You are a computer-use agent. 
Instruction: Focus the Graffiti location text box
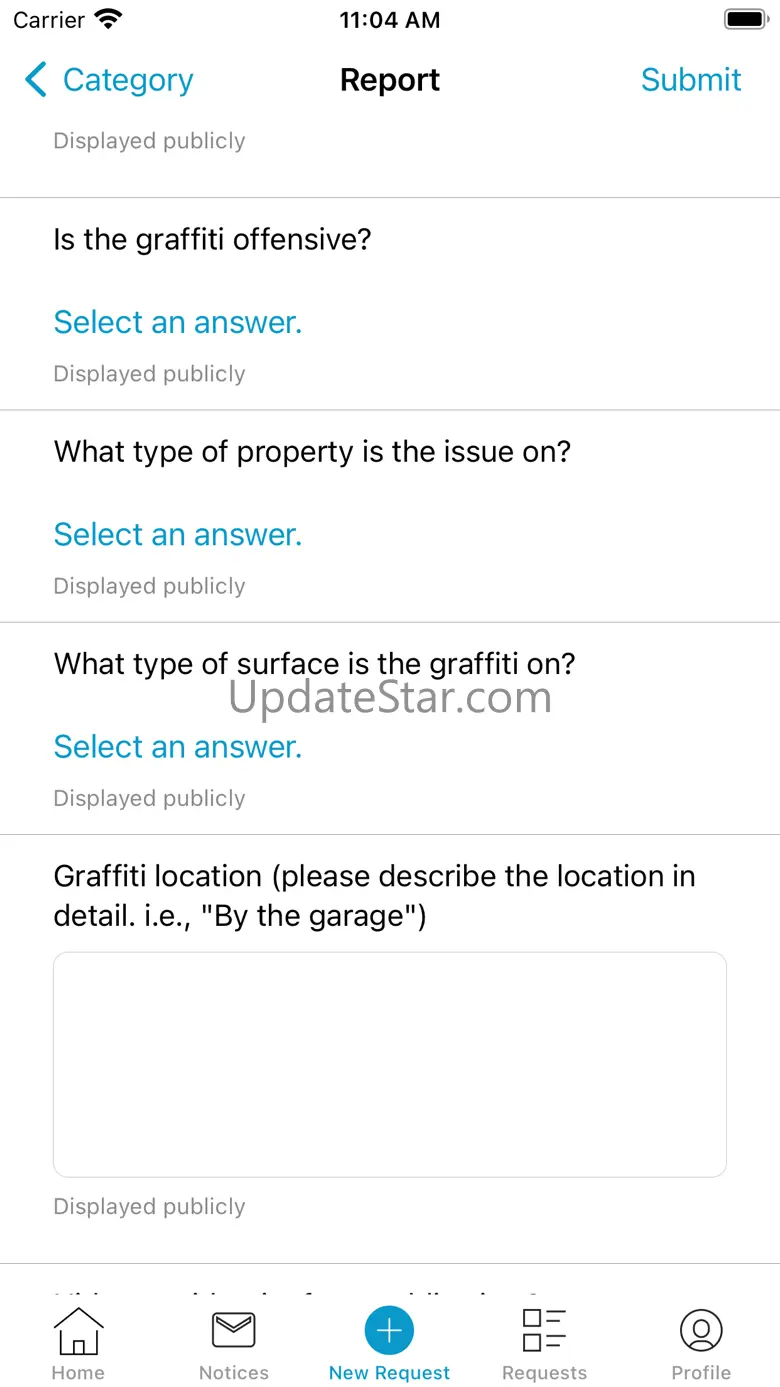pyautogui.click(x=390, y=1064)
